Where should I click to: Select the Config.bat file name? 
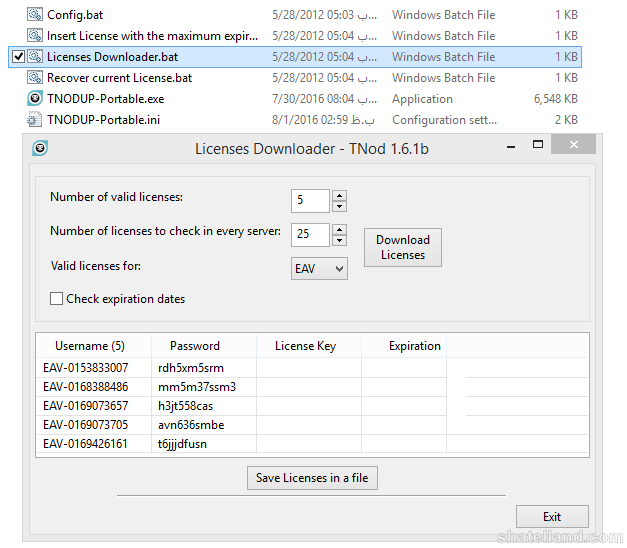point(75,15)
